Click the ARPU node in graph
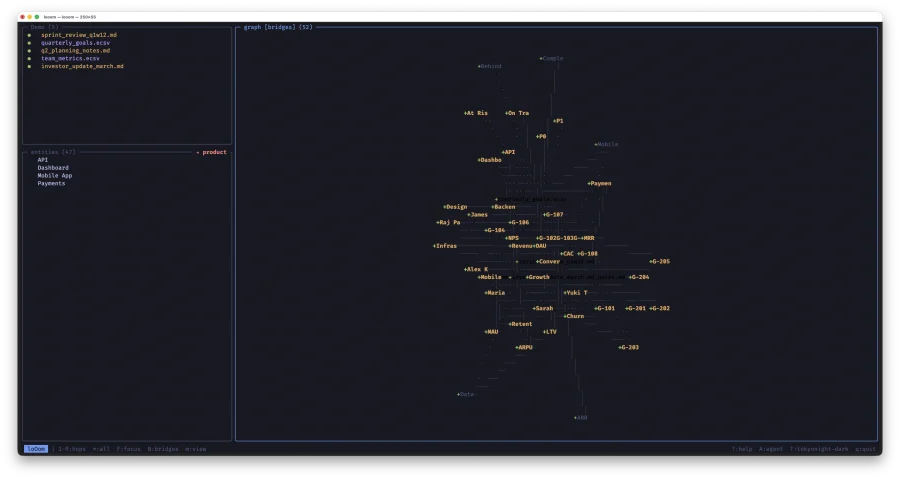Screen dimensions: 900x479 pos(524,347)
